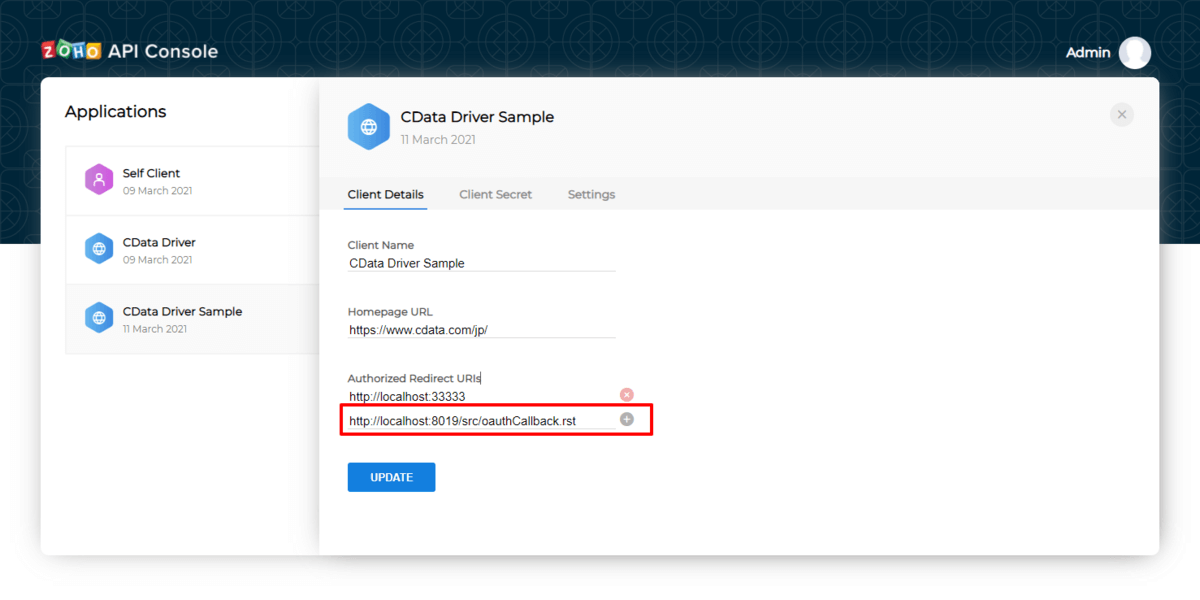This screenshot has height=600, width=1200.
Task: Focus the Homepage URL input field
Action: (481, 329)
